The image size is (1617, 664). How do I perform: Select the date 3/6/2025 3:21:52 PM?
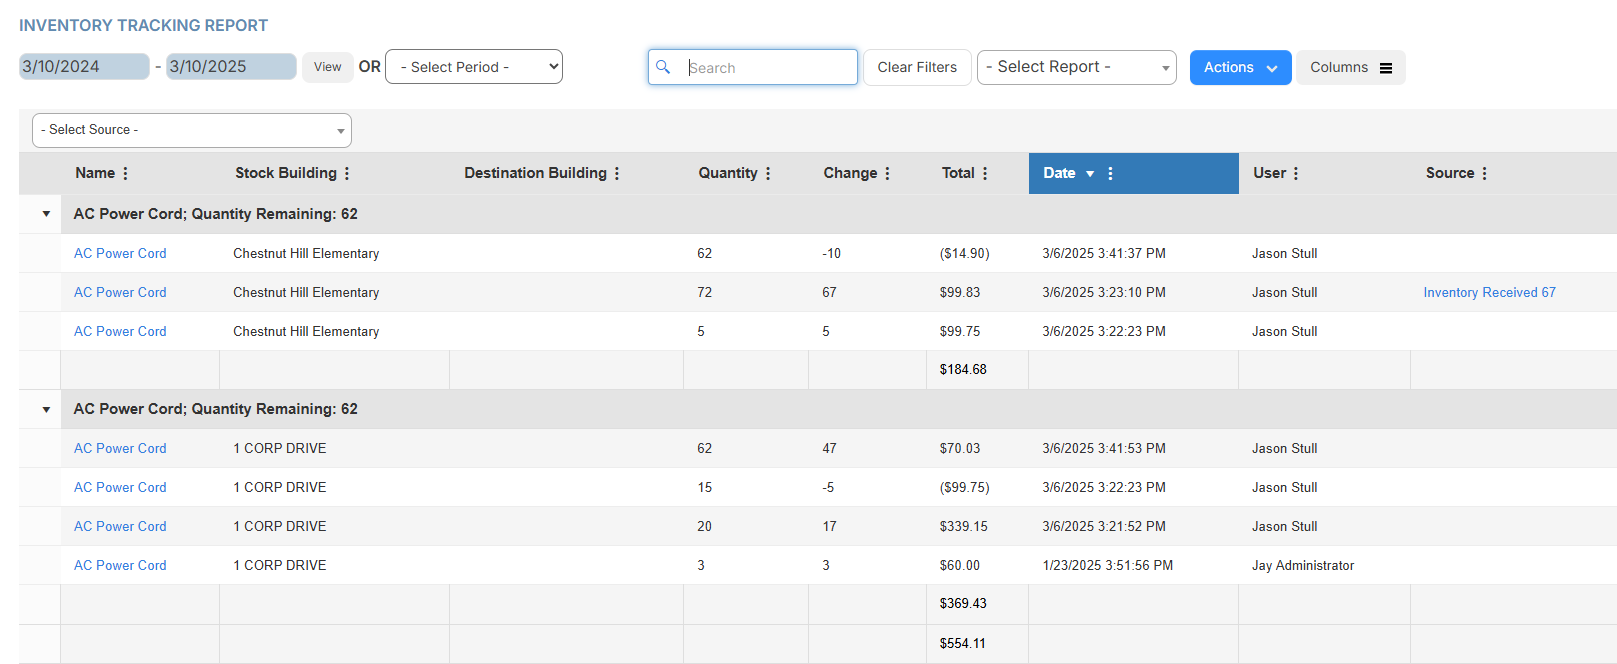click(x=1104, y=526)
